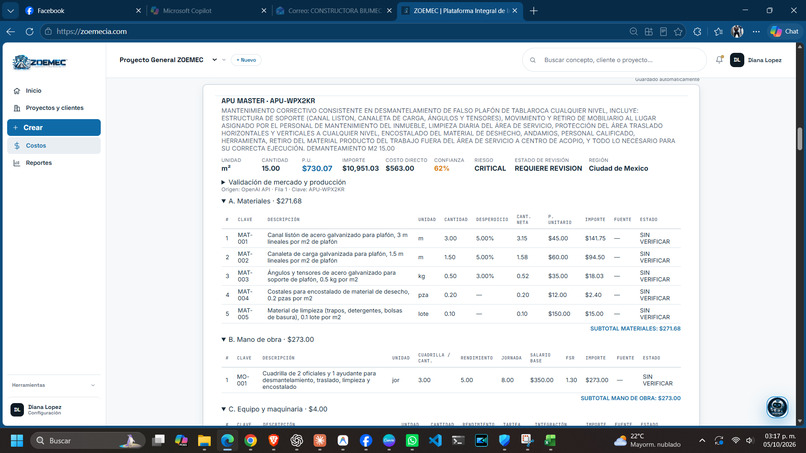
Task: Select MAT-004 Costales para encostalado description
Action: coord(338,295)
